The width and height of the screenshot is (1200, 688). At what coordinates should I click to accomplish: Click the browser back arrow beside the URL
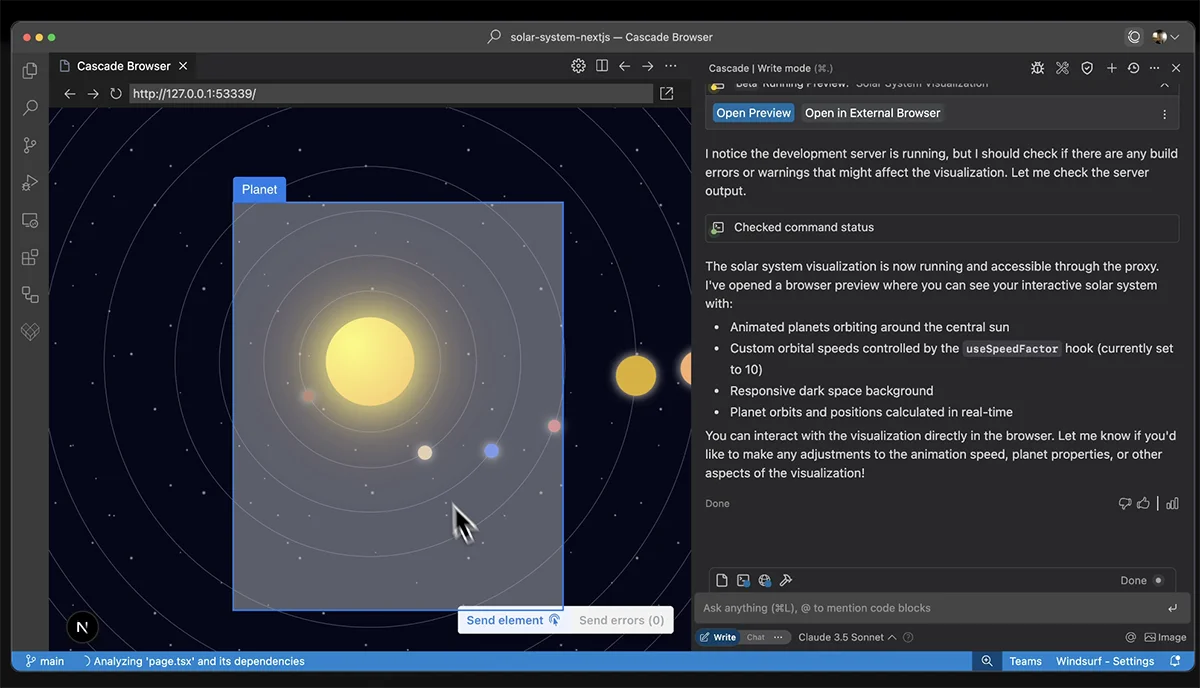pyautogui.click(x=70, y=94)
